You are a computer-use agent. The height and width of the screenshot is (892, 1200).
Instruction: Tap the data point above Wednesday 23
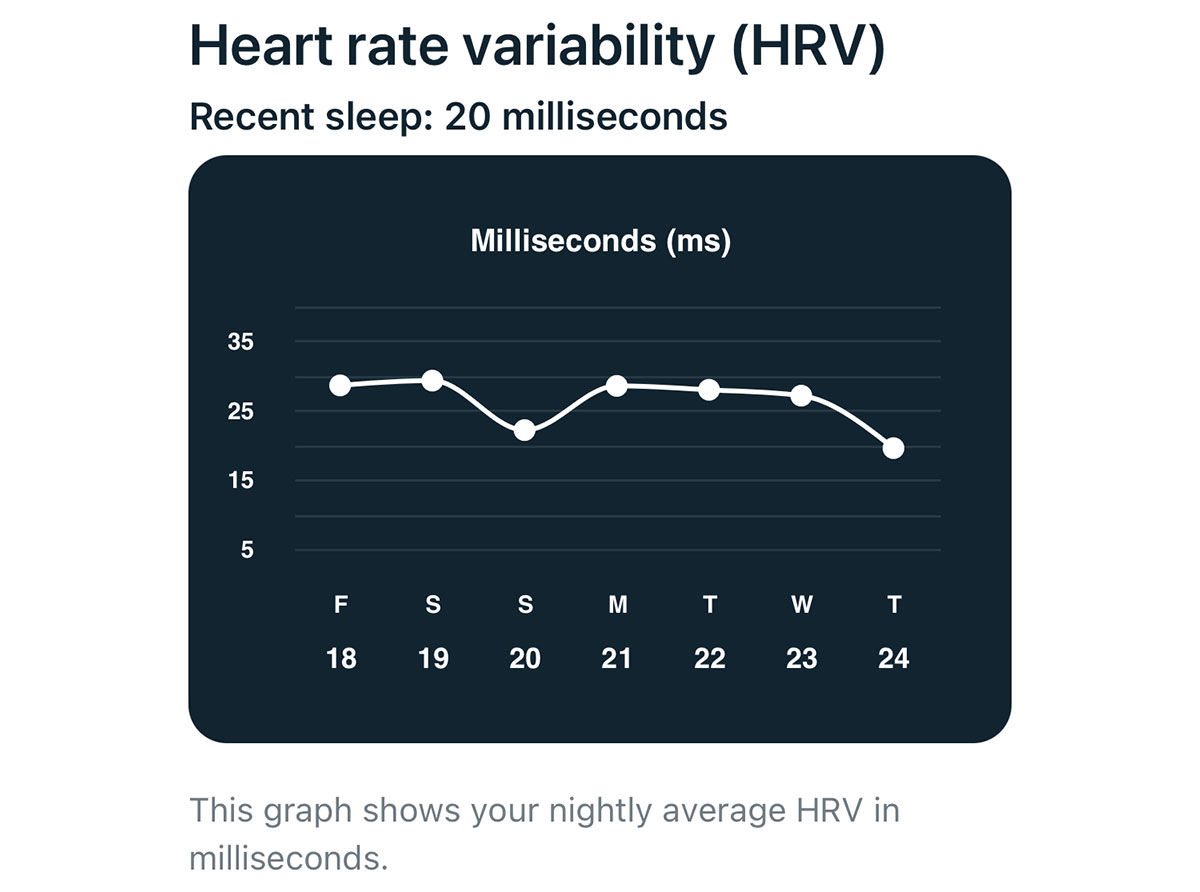(801, 396)
